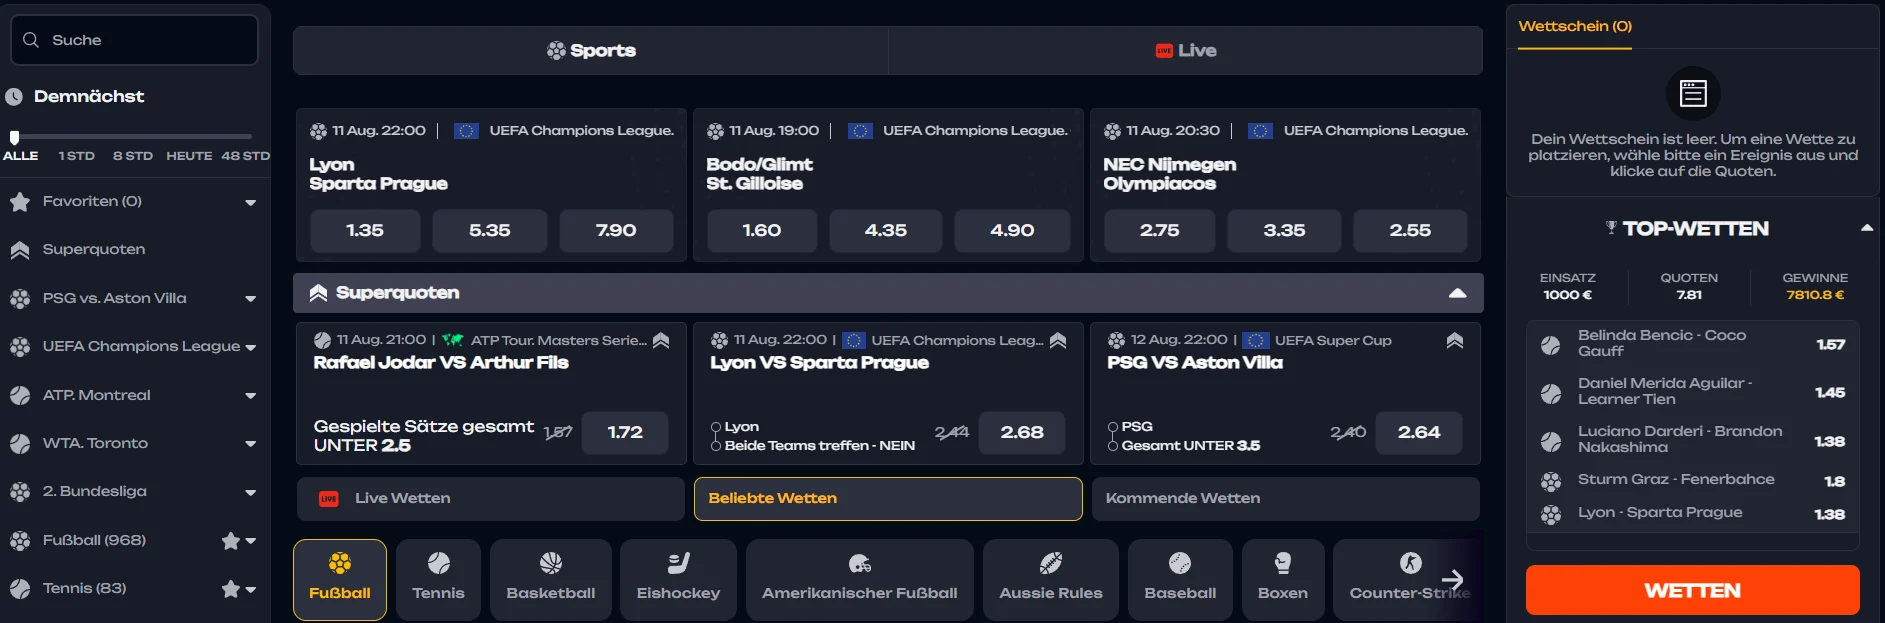Select the Aussie Rules sport tile

(1051, 580)
